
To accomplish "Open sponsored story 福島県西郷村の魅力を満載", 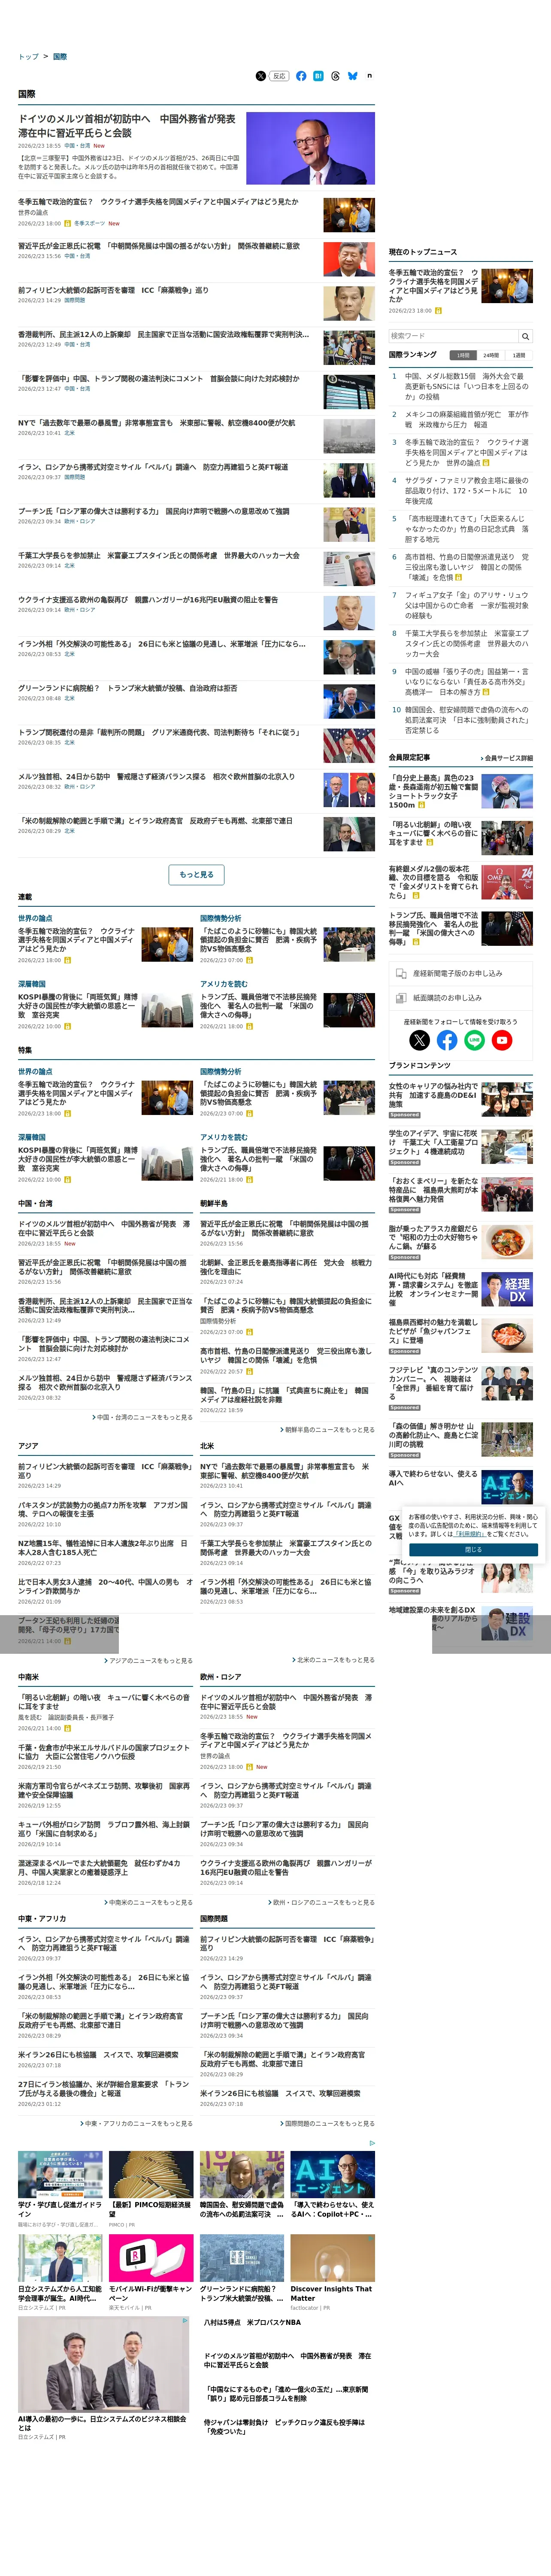I will pos(433,1332).
